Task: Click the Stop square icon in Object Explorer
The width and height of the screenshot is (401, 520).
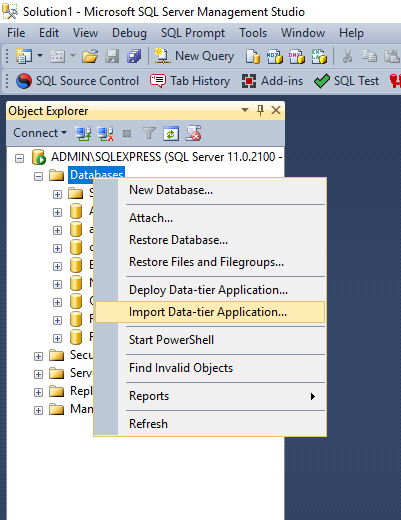Action: pyautogui.click(x=127, y=134)
